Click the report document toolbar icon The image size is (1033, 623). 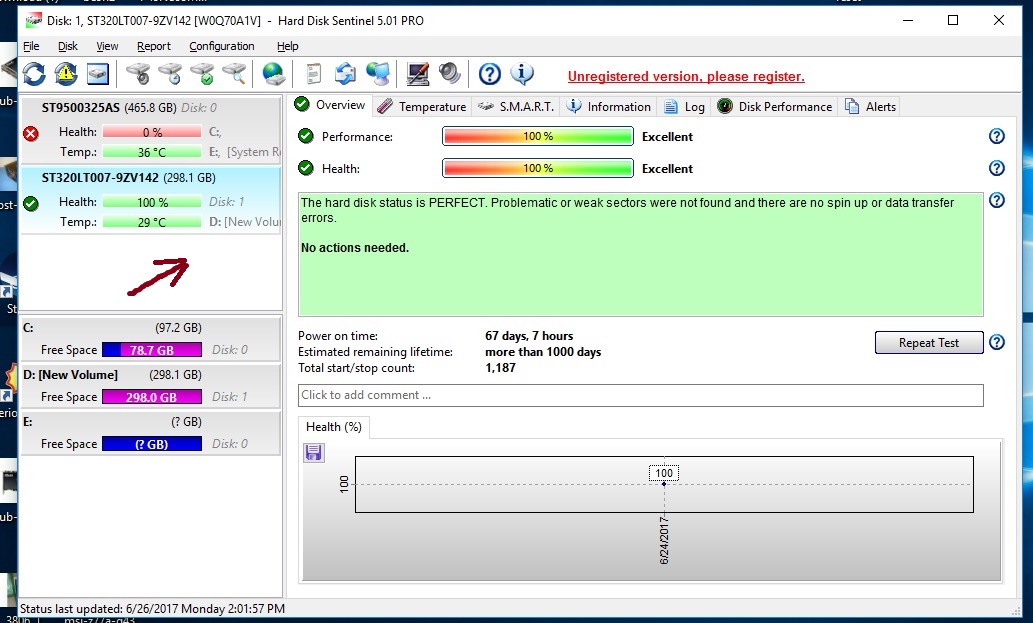click(313, 74)
